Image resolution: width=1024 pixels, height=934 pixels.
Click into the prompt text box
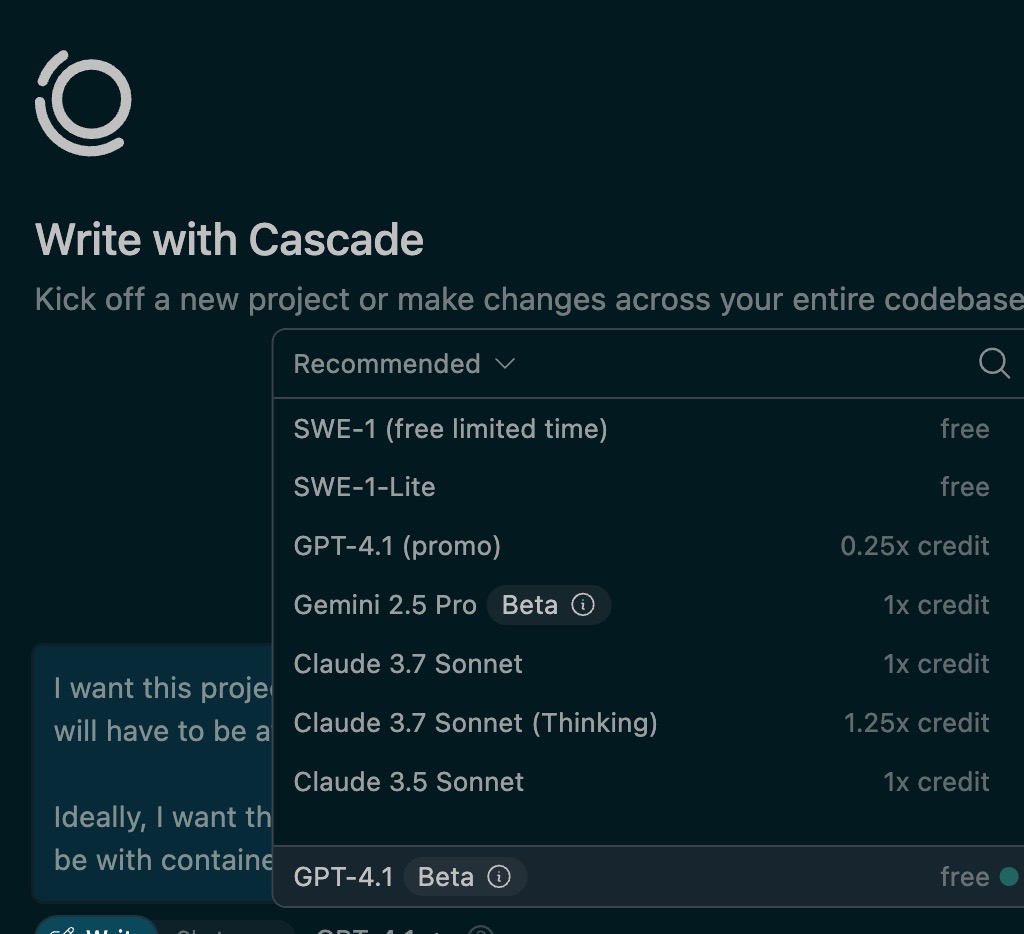(152, 773)
